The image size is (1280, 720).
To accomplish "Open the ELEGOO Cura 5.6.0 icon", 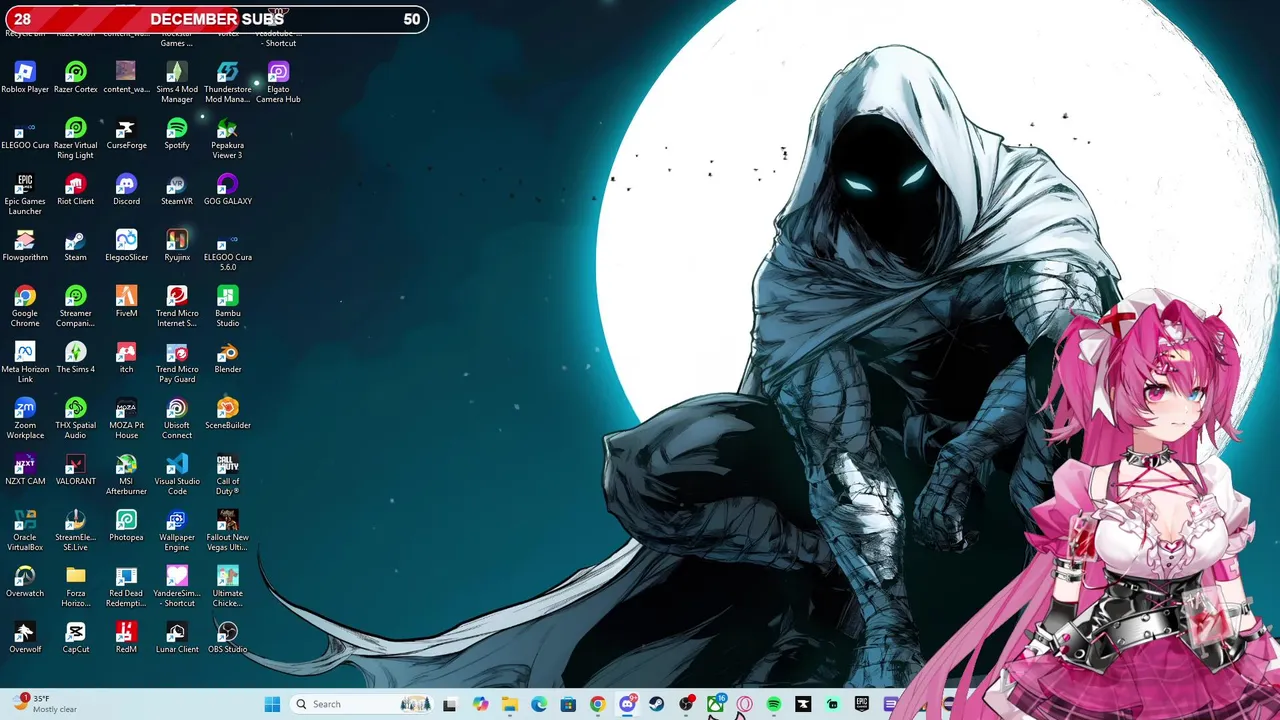I will coord(228,251).
